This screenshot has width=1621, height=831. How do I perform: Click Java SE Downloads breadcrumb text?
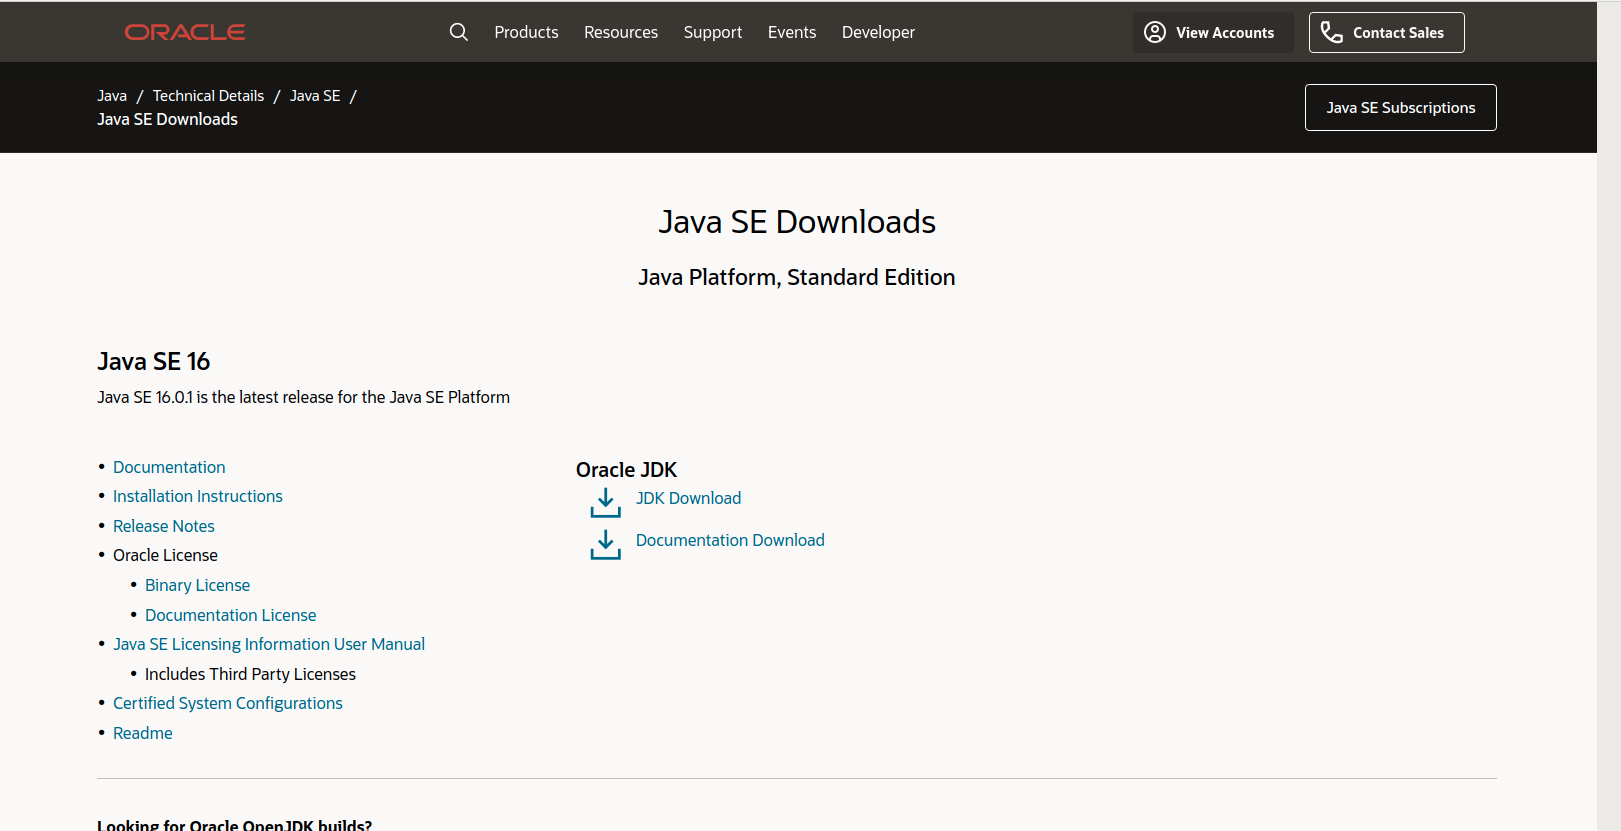click(167, 119)
